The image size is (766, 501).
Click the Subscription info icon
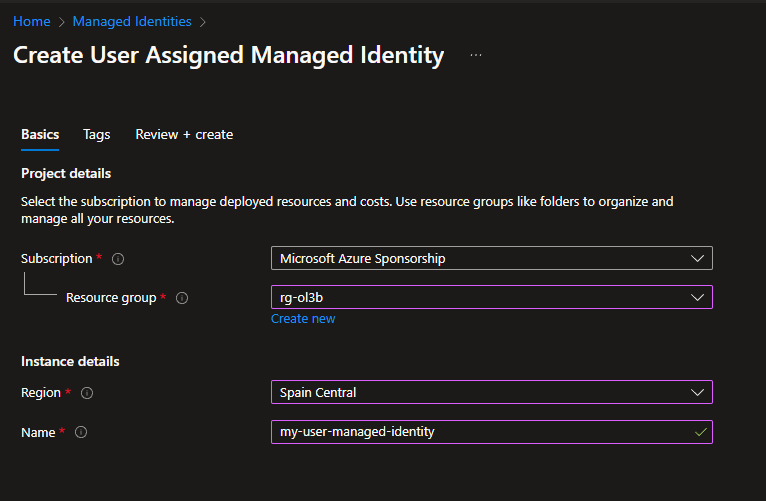click(x=118, y=259)
